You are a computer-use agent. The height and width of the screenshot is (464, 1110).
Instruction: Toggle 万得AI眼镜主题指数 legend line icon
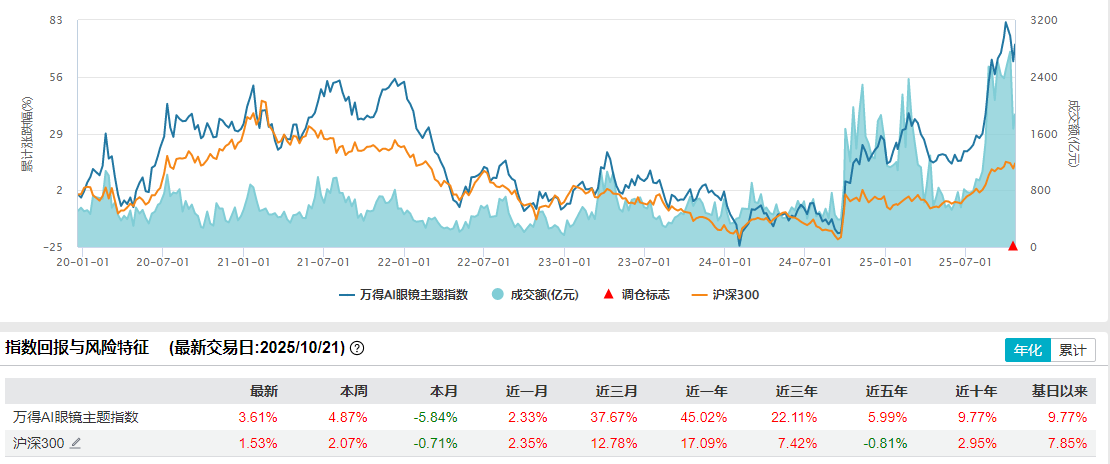tap(348, 295)
